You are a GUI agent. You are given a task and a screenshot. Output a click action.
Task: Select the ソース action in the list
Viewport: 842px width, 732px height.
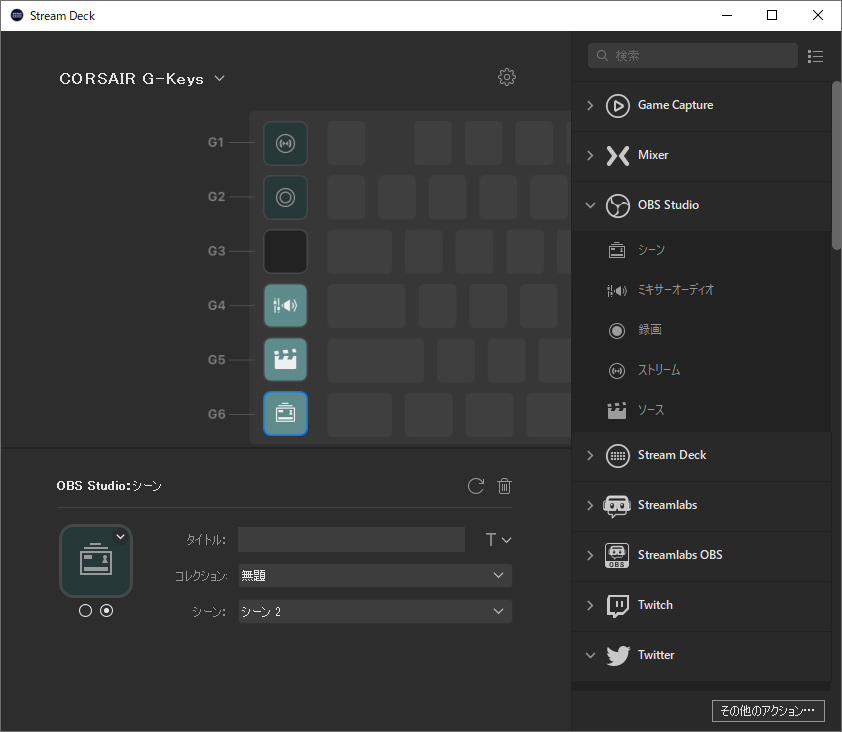coord(701,410)
